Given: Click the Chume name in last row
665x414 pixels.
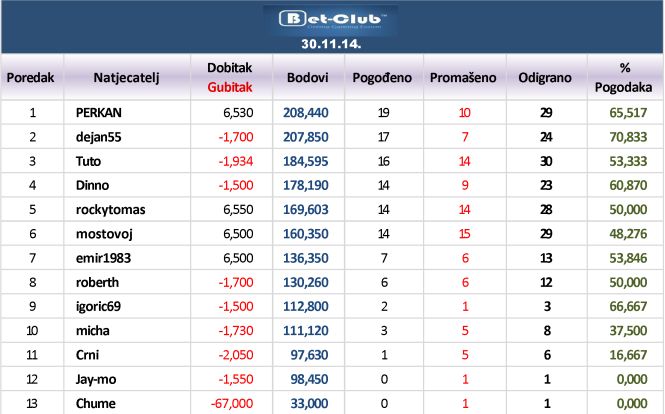Looking at the screenshot, I should pos(95,403).
